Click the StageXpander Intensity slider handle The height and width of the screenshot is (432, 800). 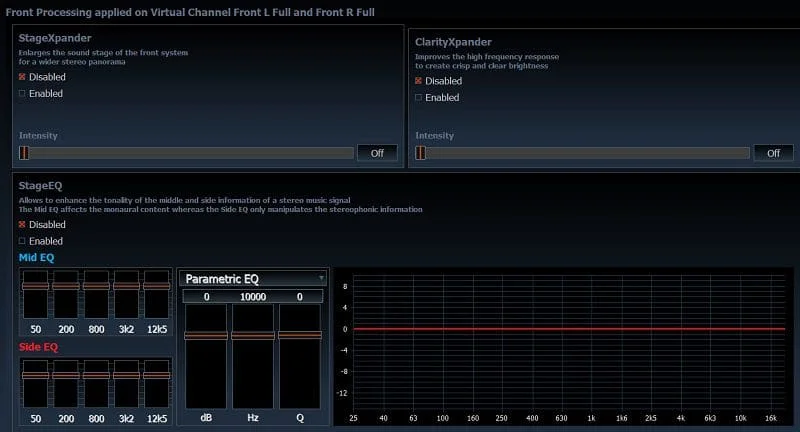click(24, 153)
